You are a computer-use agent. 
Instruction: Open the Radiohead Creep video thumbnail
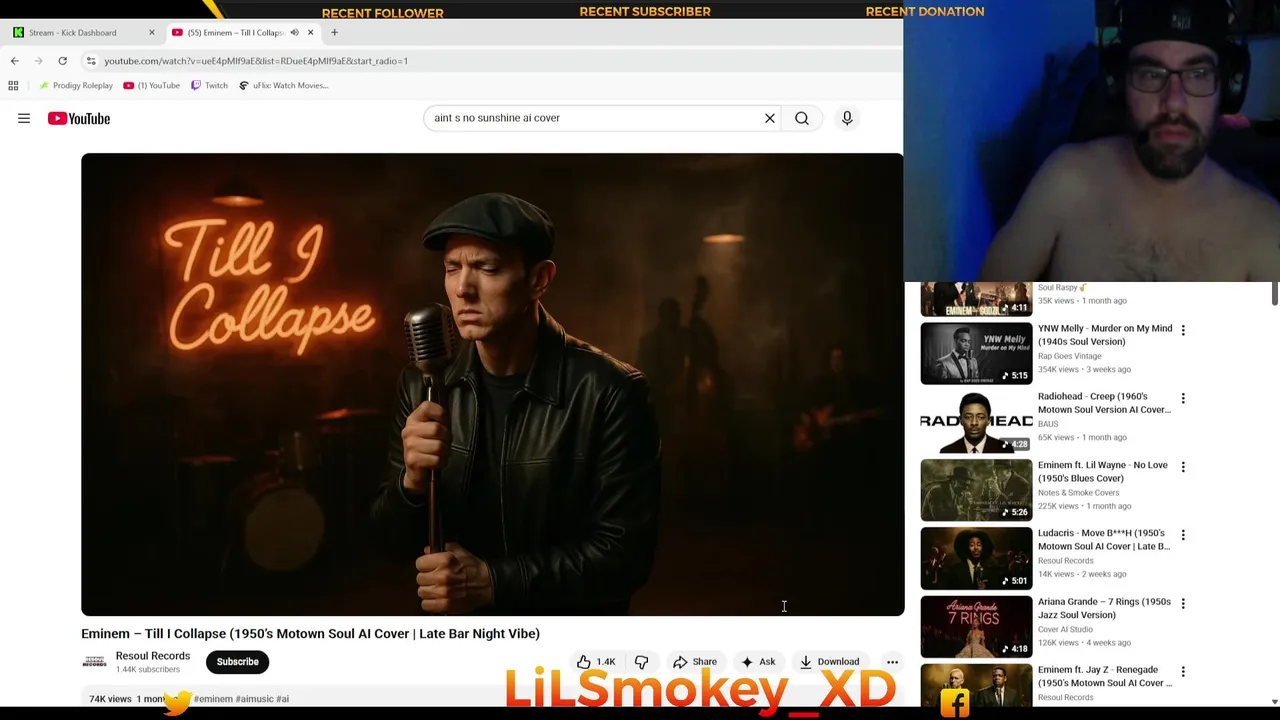click(976, 421)
